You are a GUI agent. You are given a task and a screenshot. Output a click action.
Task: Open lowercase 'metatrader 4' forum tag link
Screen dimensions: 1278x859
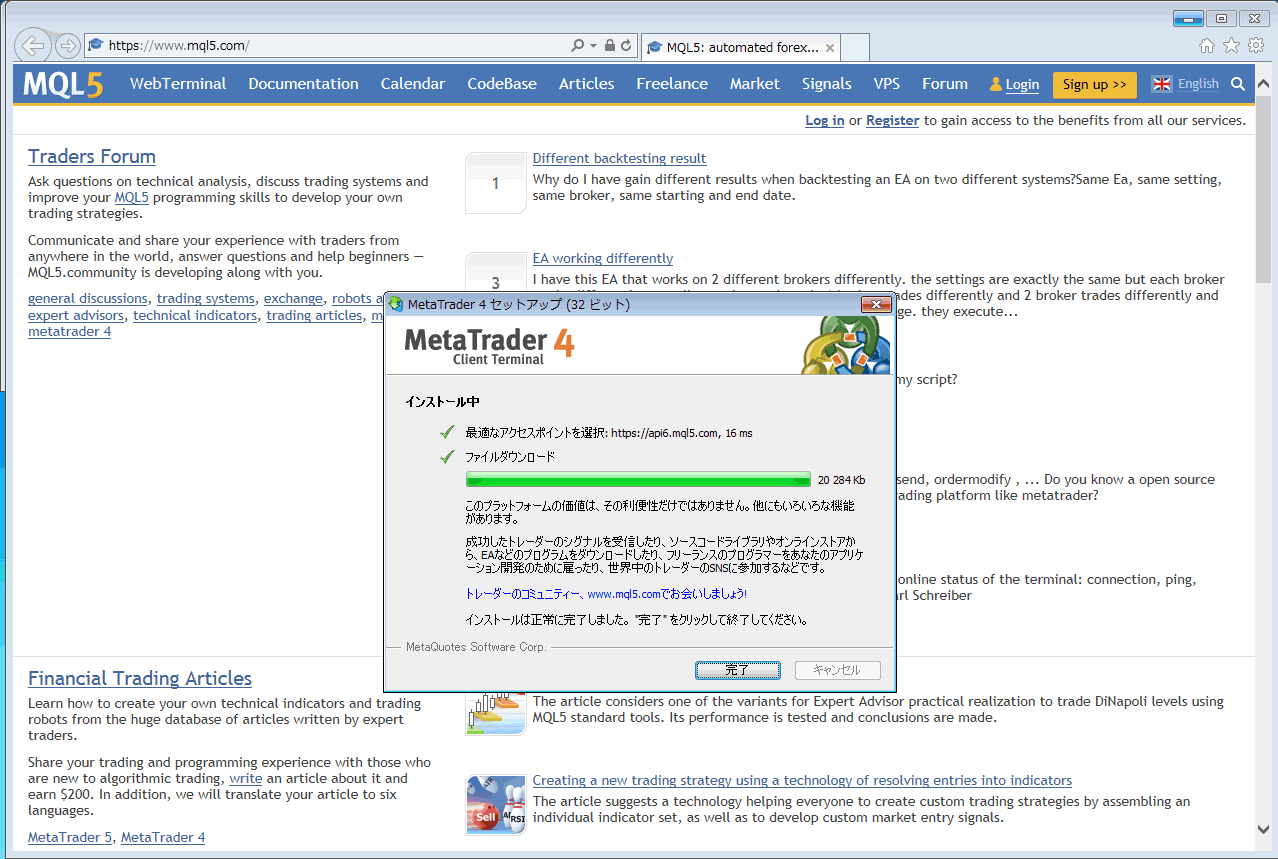point(69,331)
